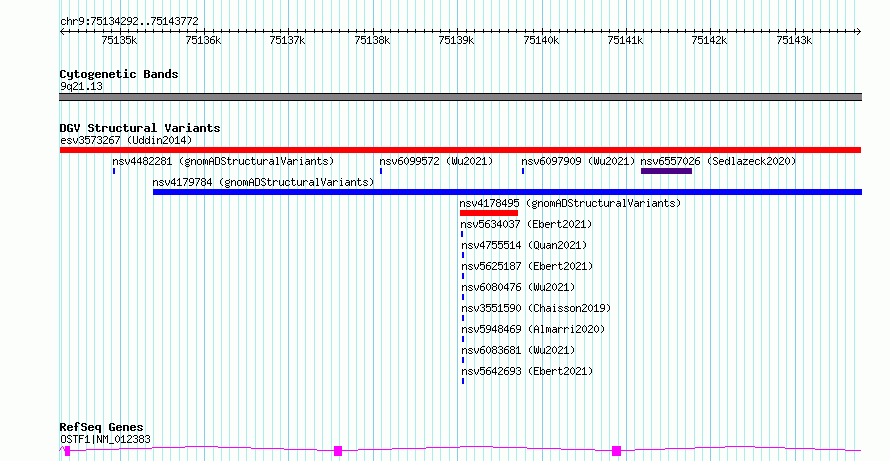The height and width of the screenshot is (461, 890).
Task: Click ruler position 75143k
Action: [x=795, y=40]
